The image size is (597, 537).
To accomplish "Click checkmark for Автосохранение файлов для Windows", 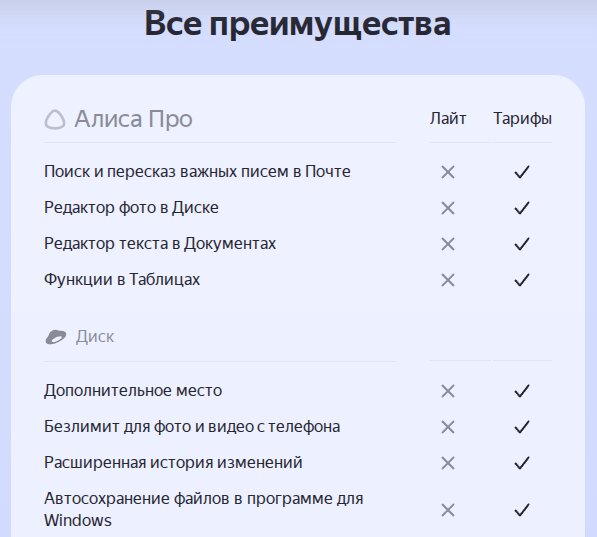I will click(x=522, y=510).
